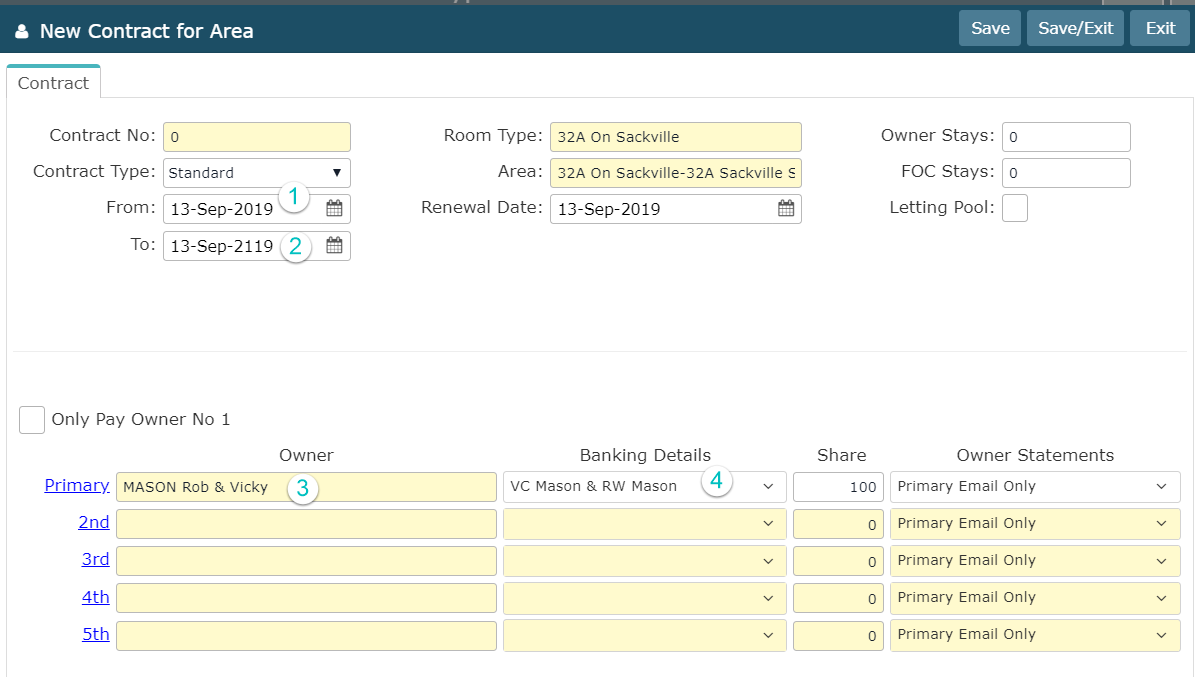Expand Primary Owner Statements dropdown

(x=1035, y=487)
